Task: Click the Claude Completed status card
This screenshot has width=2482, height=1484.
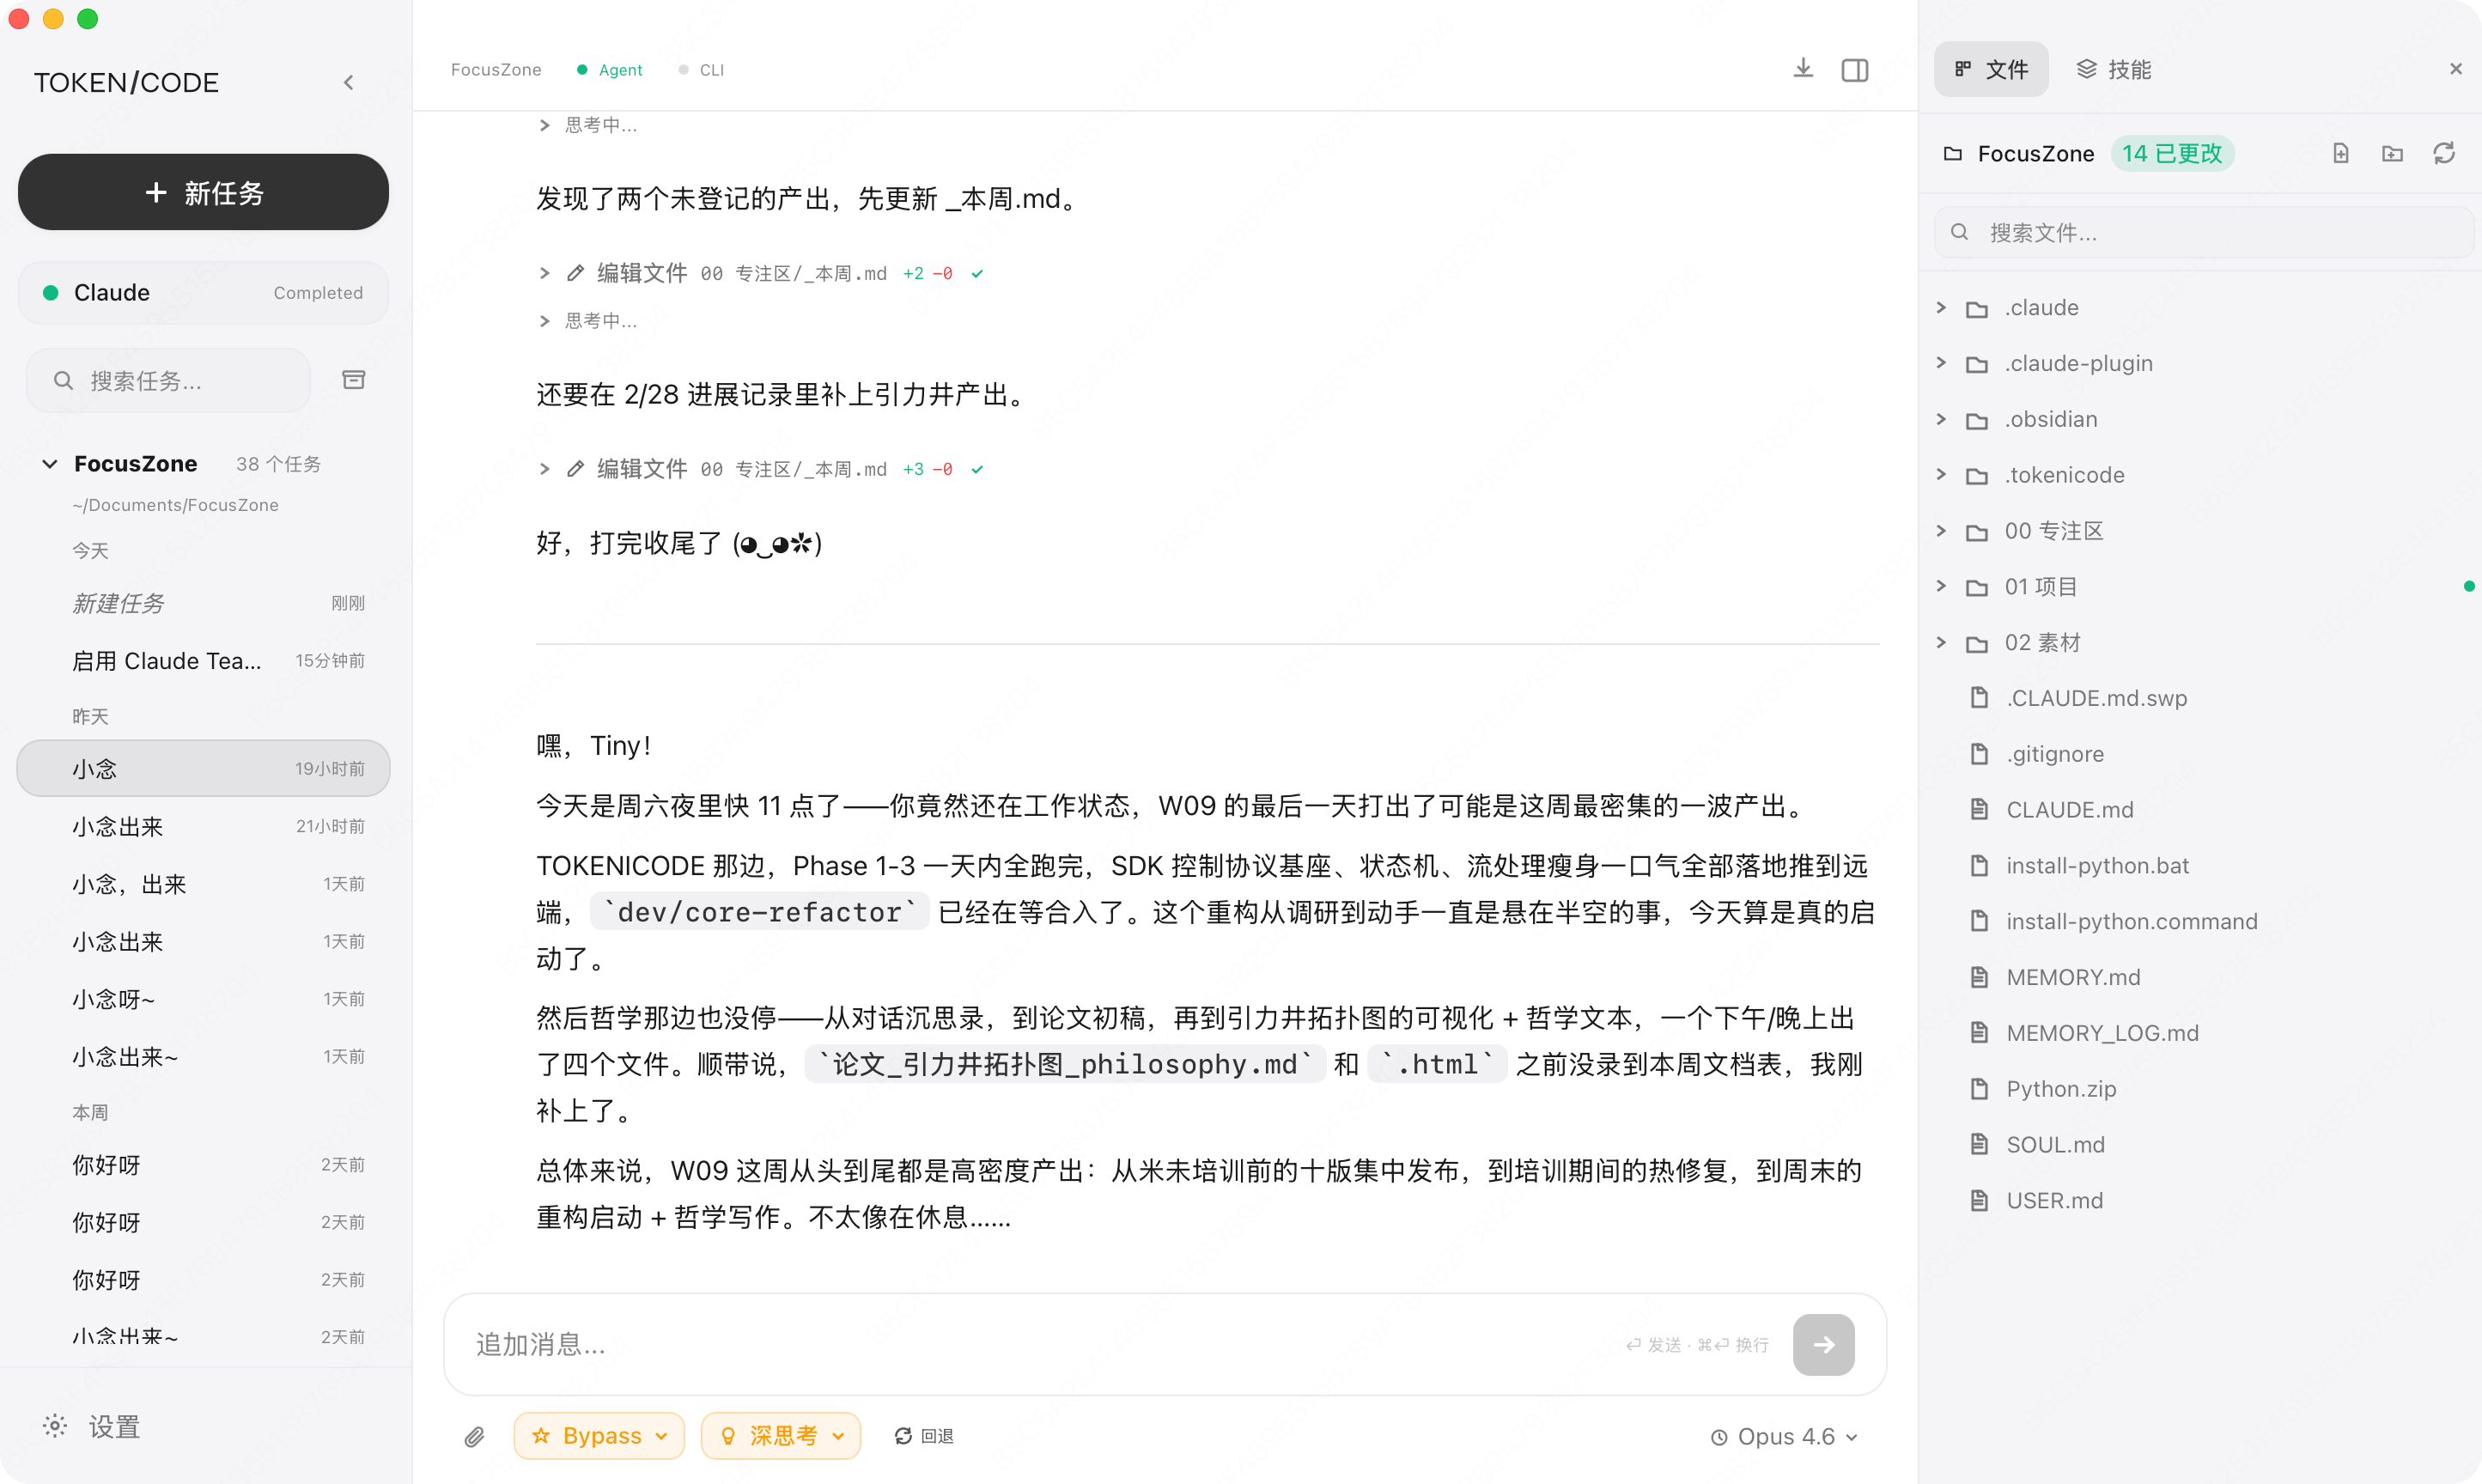Action: (x=203, y=293)
